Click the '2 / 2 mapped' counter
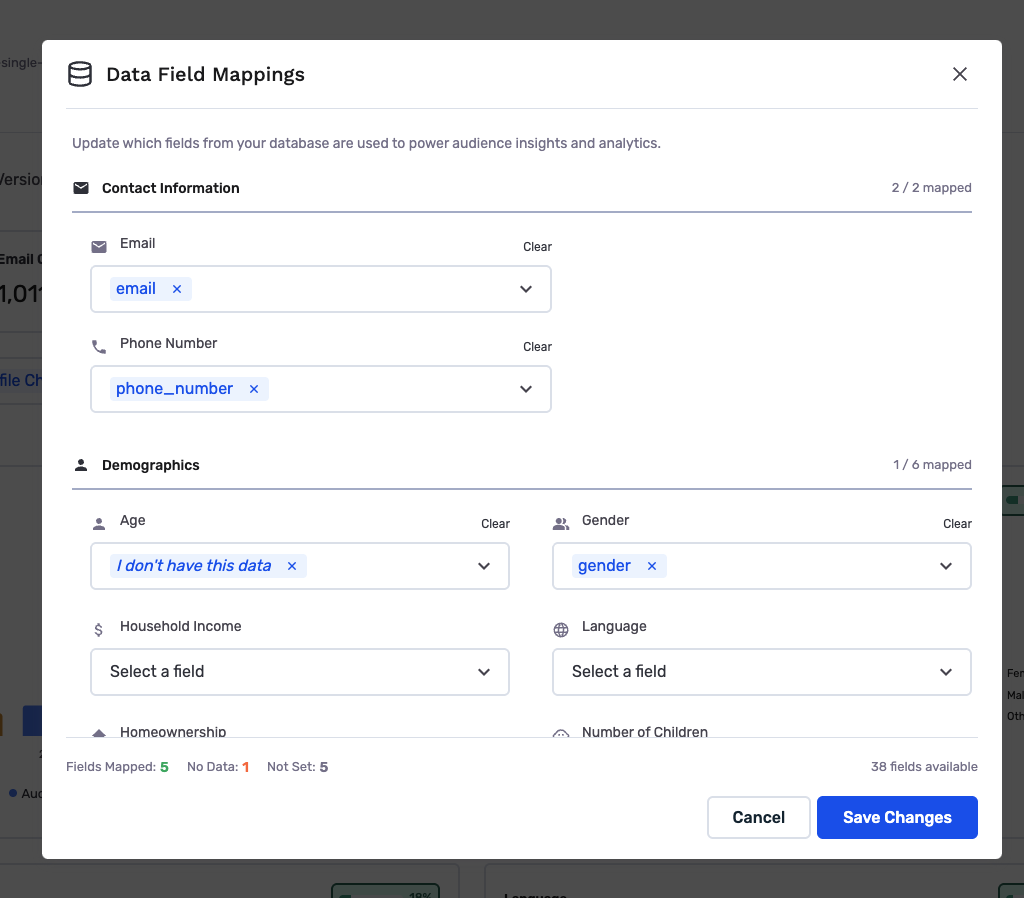Image resolution: width=1024 pixels, height=898 pixels. [931, 187]
